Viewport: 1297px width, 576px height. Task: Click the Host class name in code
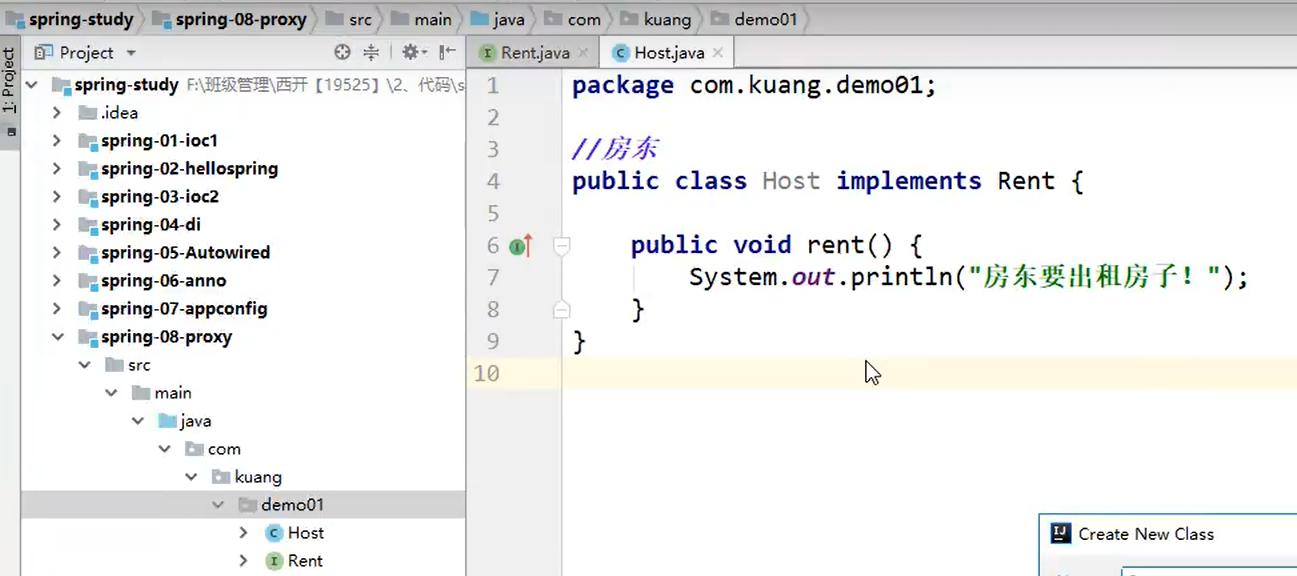(x=790, y=181)
